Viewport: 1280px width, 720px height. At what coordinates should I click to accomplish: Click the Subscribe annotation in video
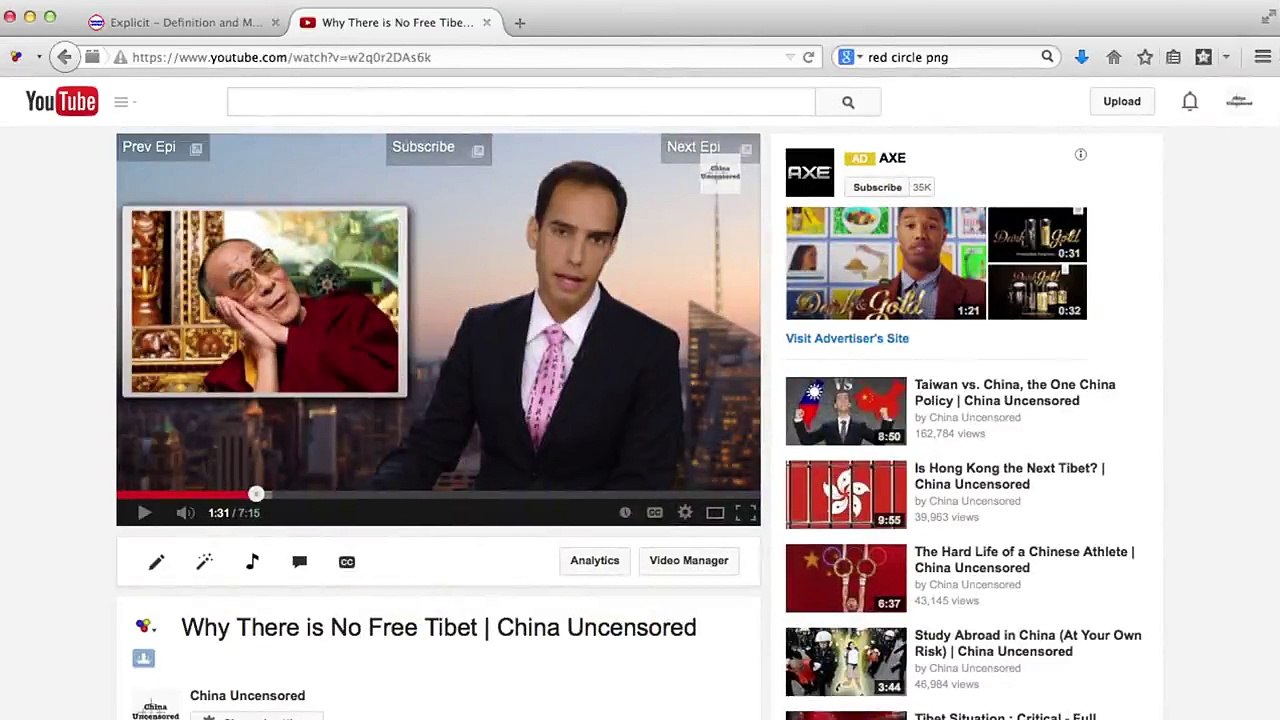[437, 148]
